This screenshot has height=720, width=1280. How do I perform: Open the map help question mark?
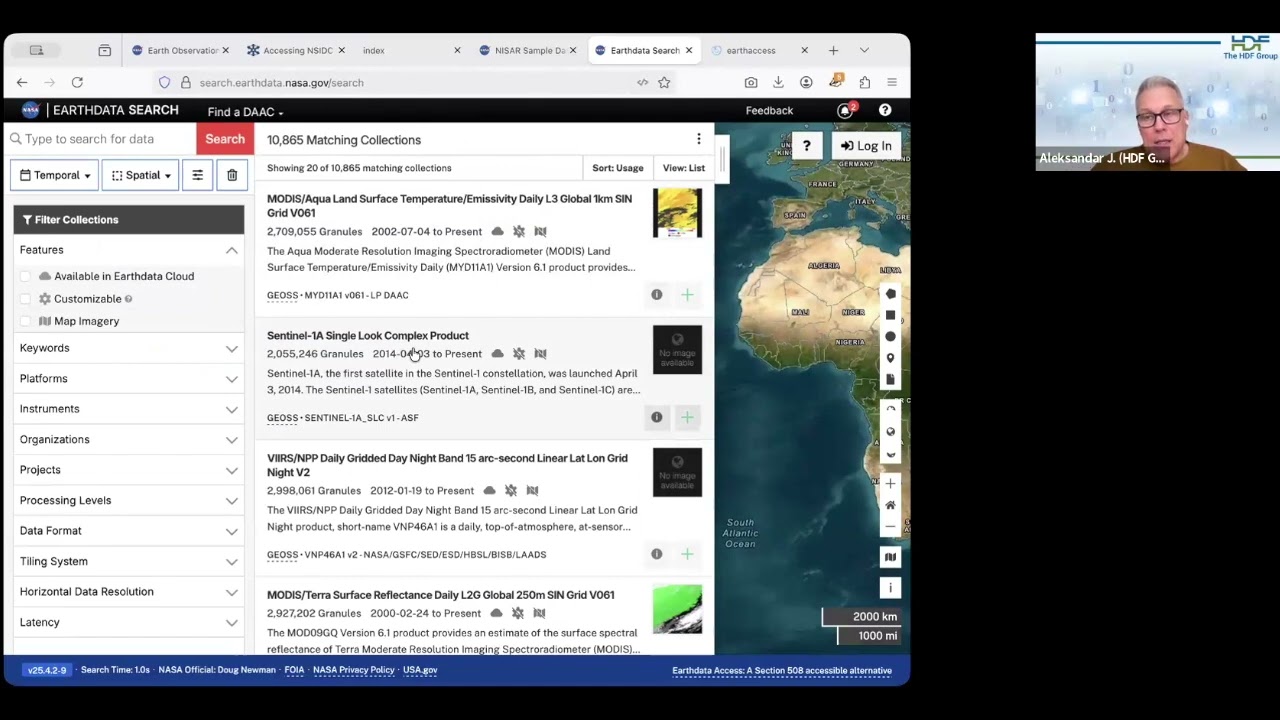point(806,146)
